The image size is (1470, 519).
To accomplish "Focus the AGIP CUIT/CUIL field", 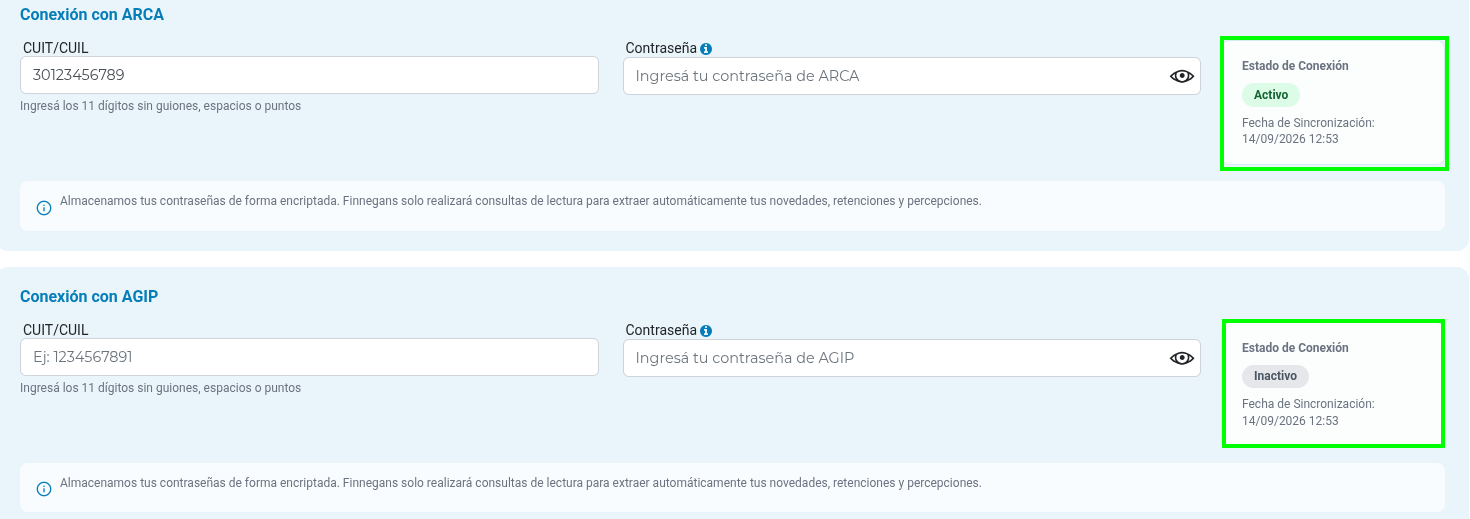I will coord(309,357).
